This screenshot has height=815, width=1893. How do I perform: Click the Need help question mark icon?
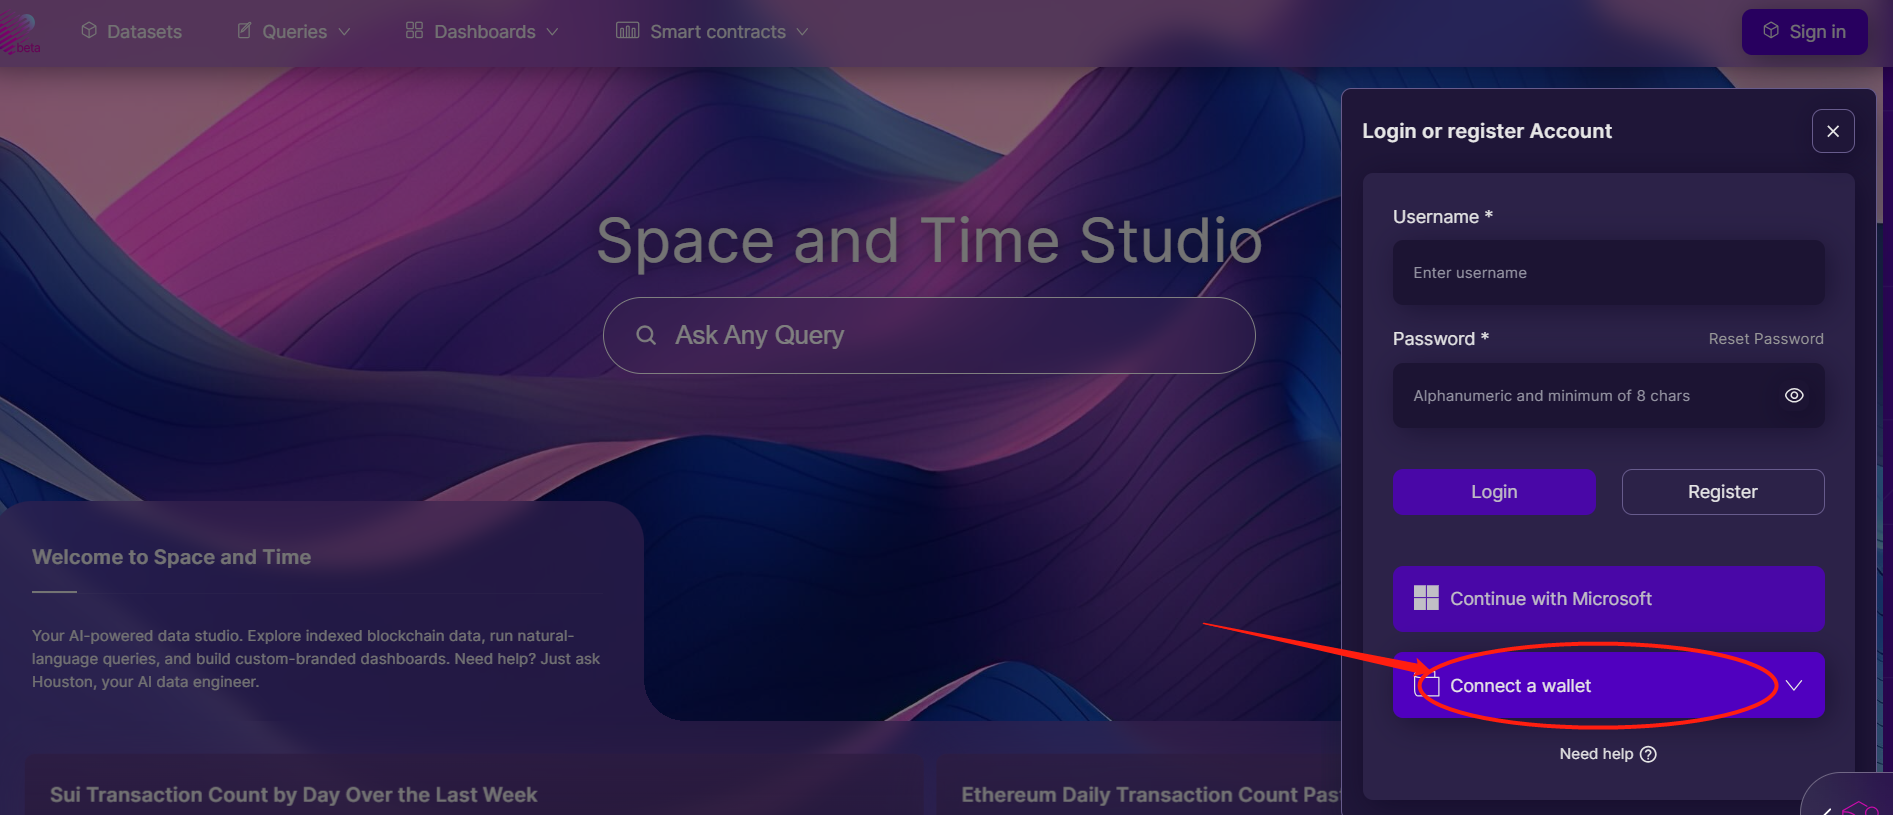click(1648, 754)
